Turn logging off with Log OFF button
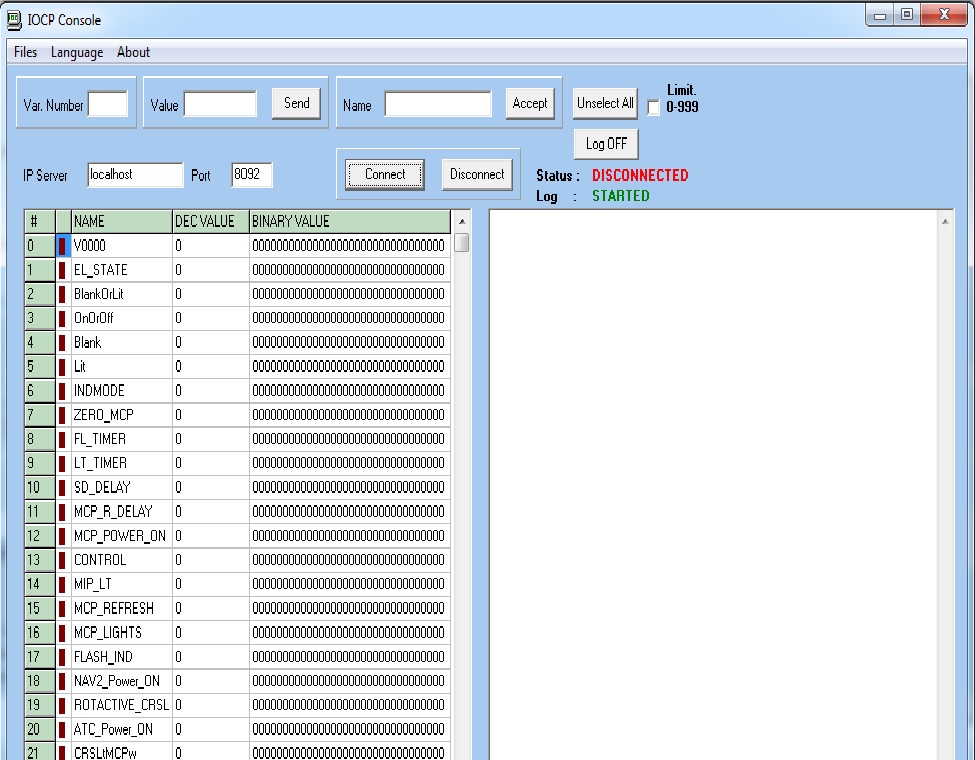Screen dimensions: 975x760 coord(606,144)
